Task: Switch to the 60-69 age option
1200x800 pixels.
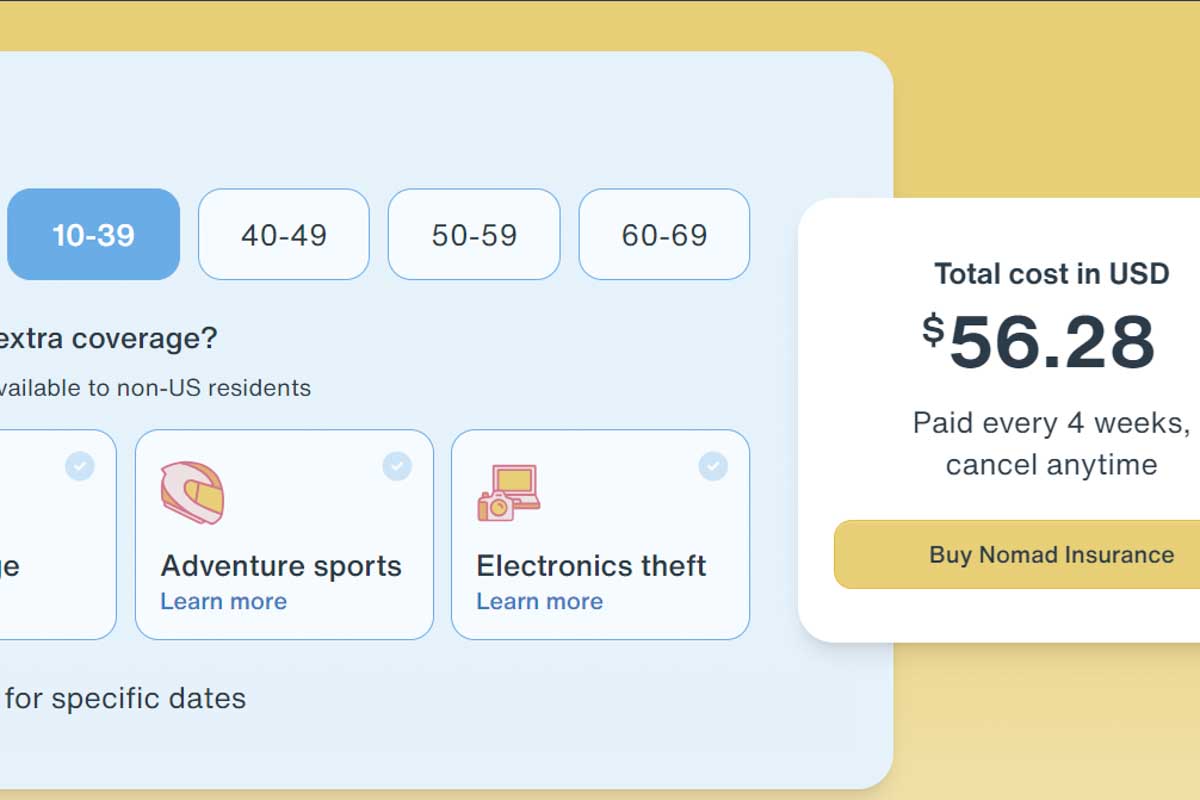Action: [664, 235]
